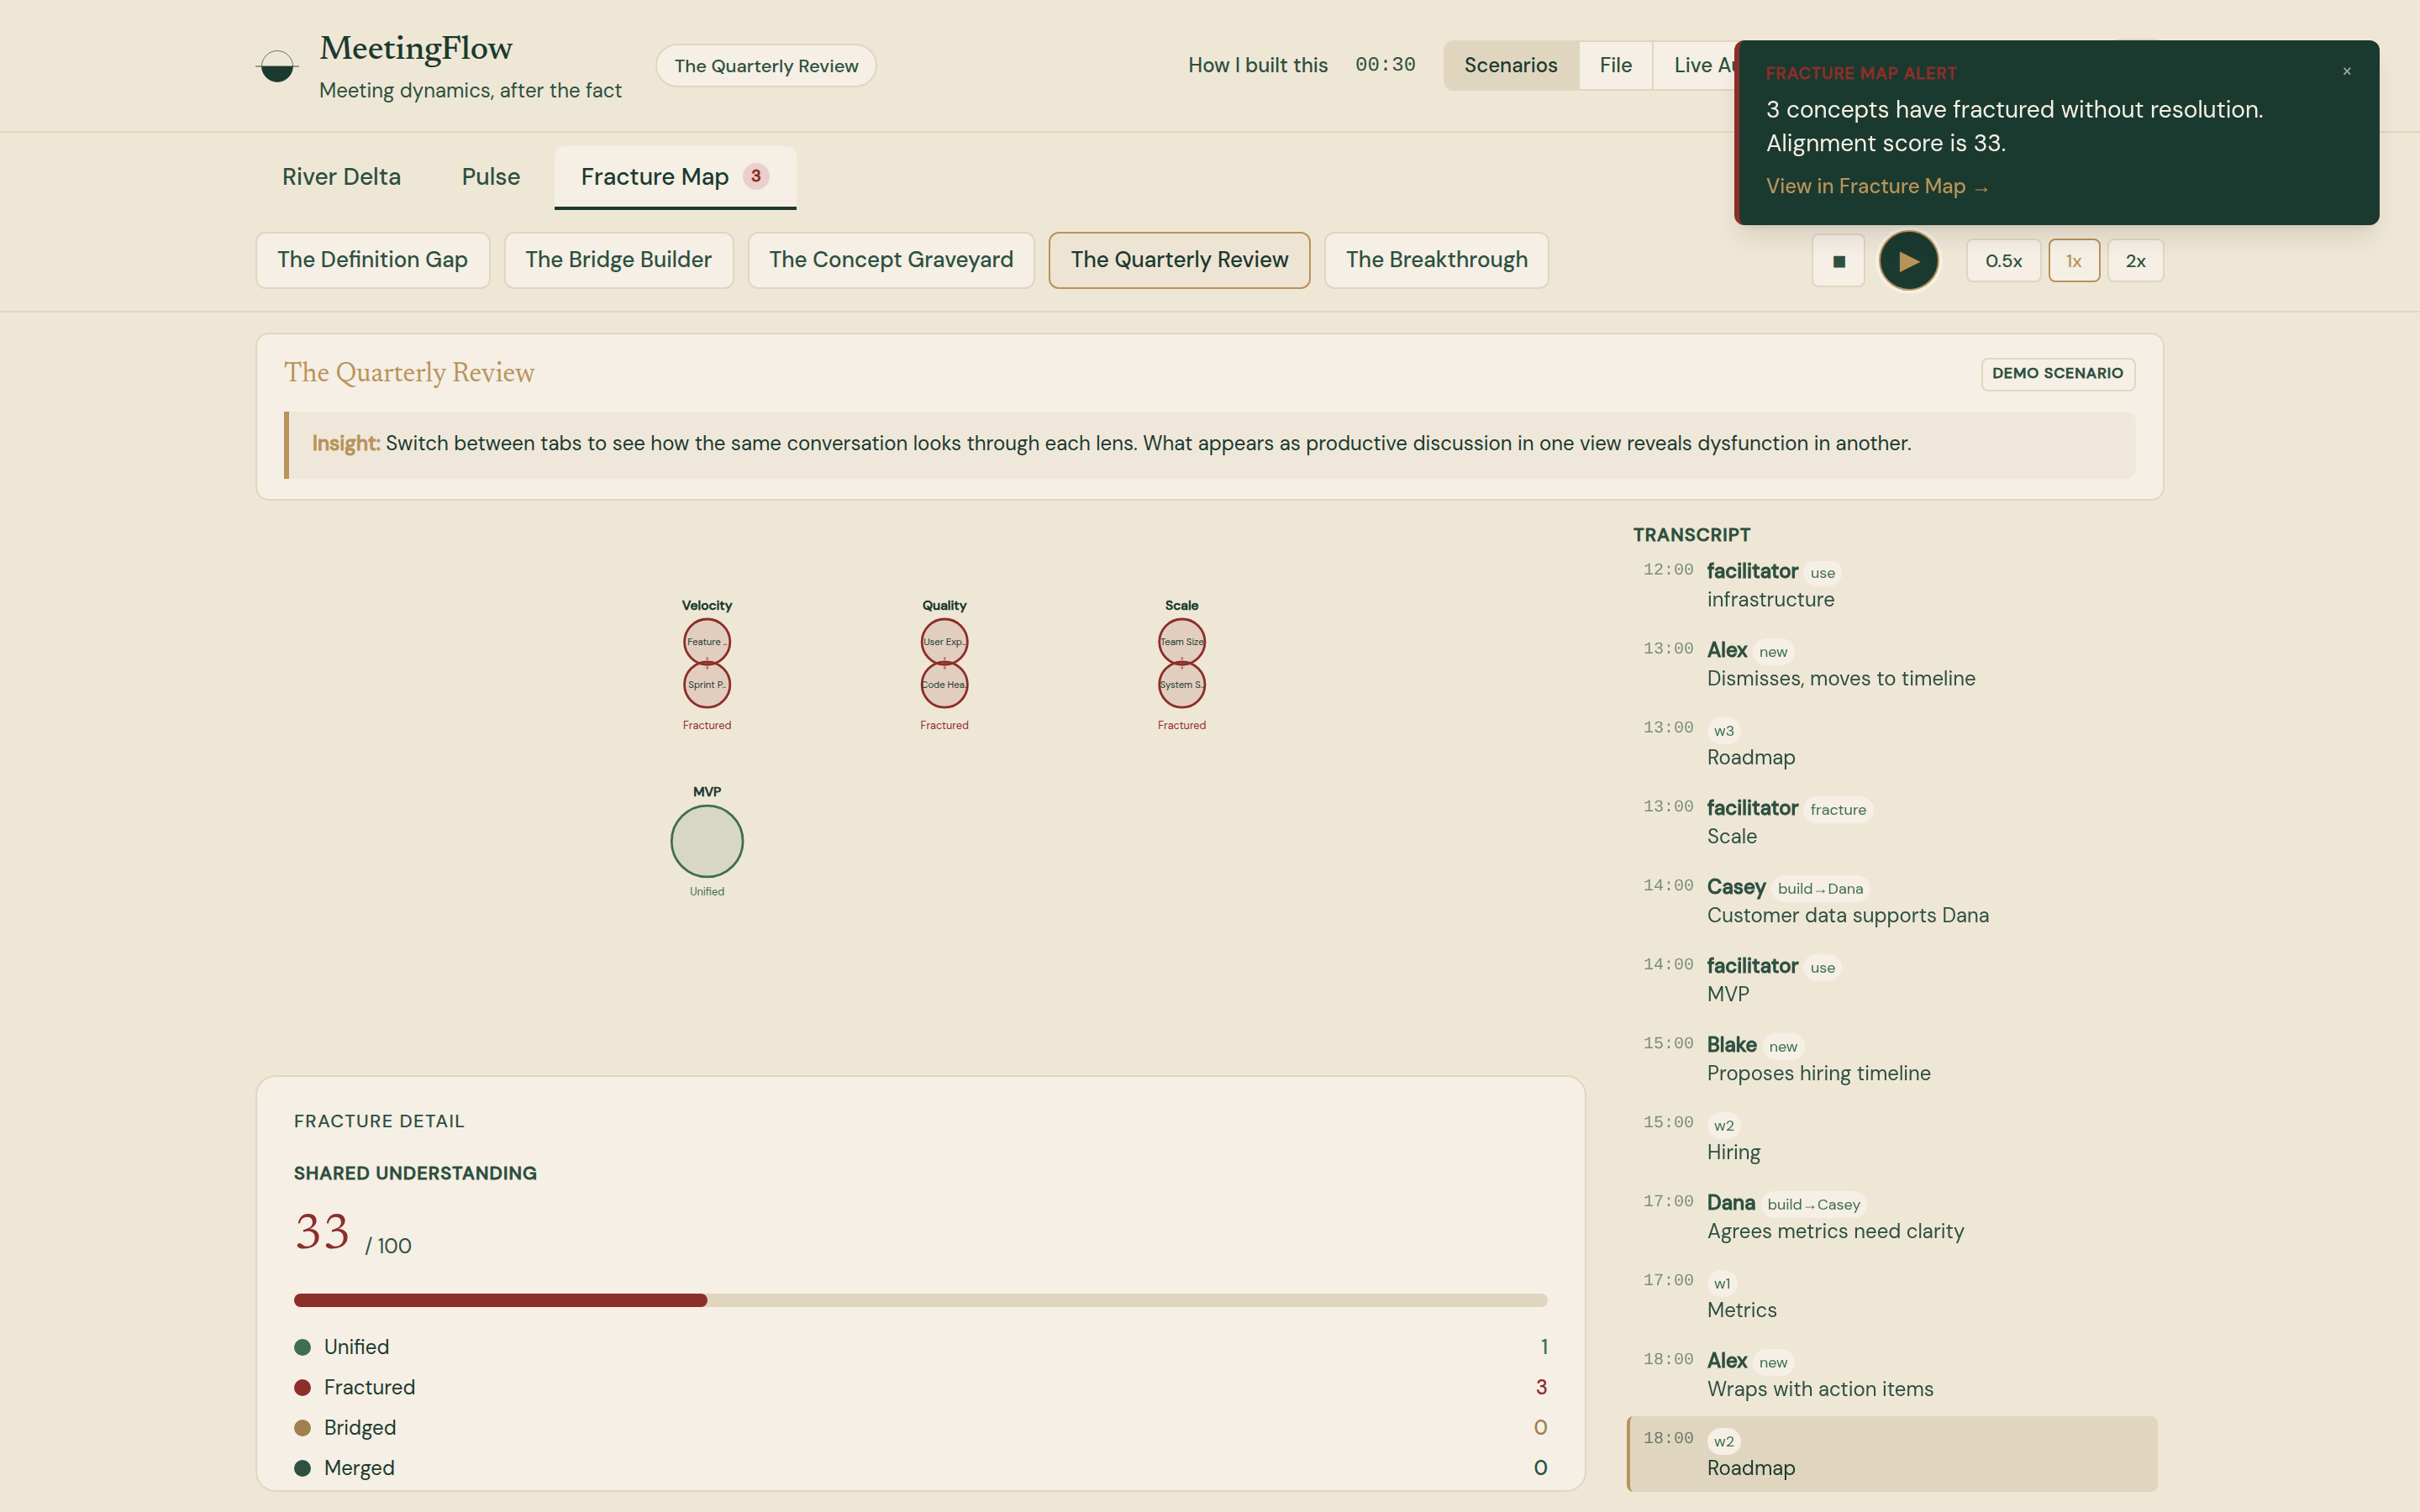Open the How I built this link

coord(1258,65)
